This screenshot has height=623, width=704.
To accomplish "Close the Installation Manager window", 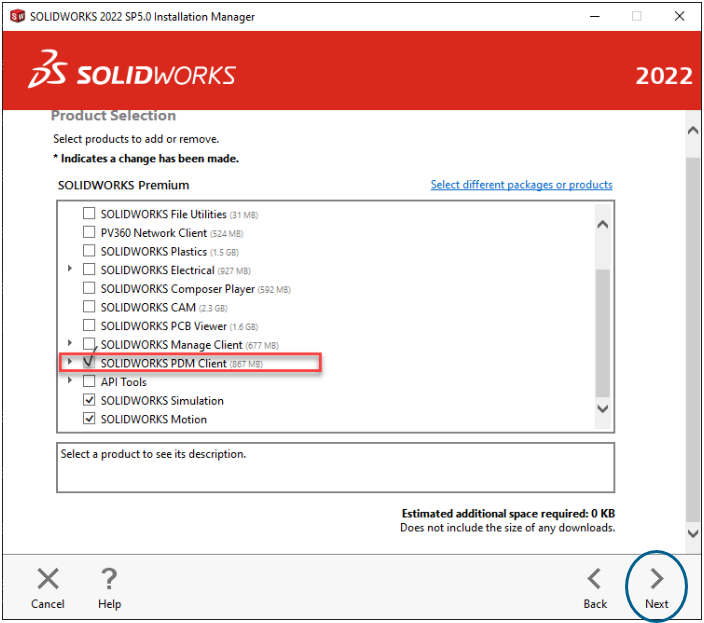I will point(679,17).
